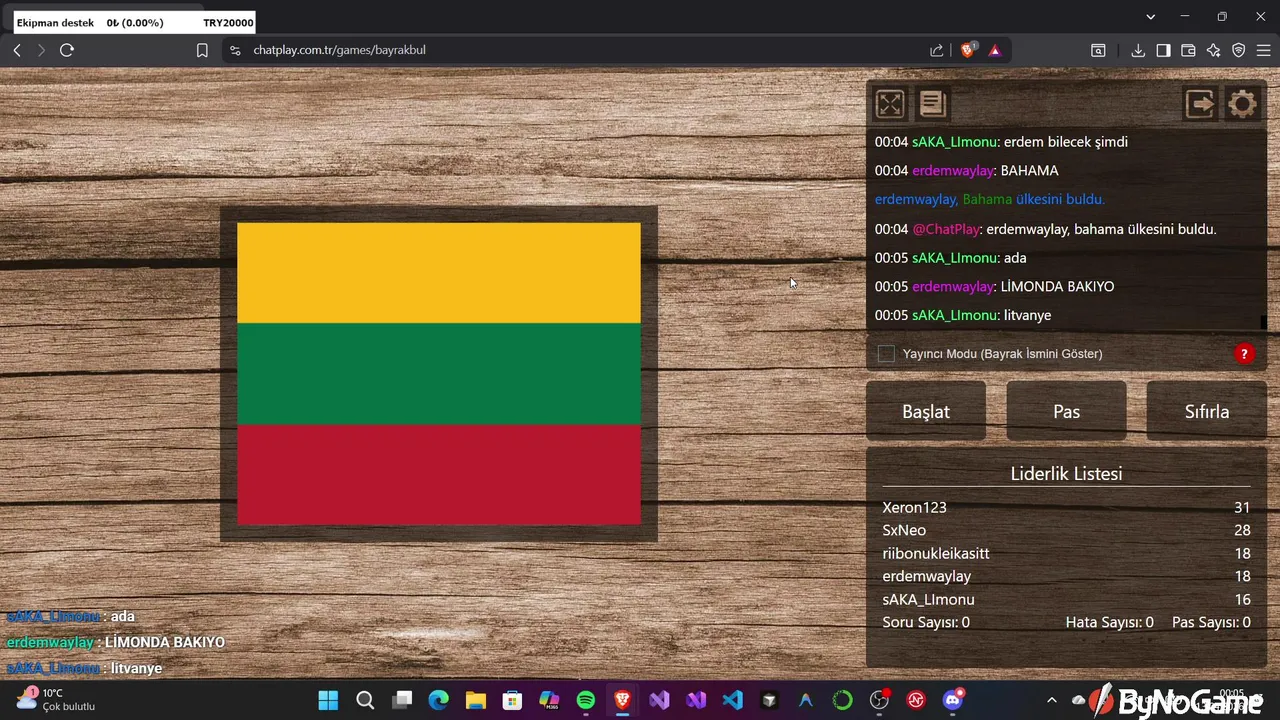1280x720 pixels.
Task: Open the browser downloads icon
Action: click(x=1138, y=50)
